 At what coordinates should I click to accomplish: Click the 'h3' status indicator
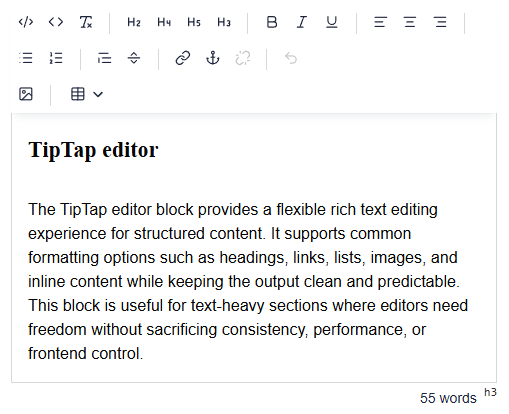(x=490, y=392)
